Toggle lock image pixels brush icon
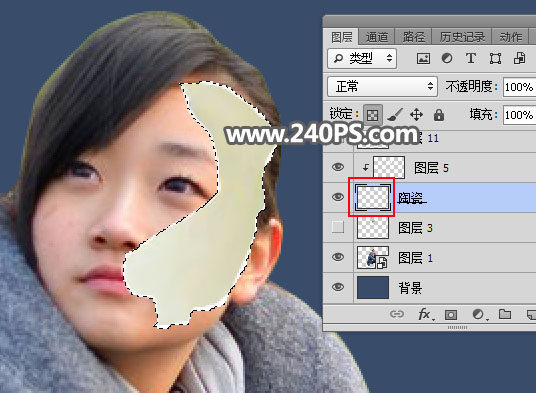Screen dimensions: 536x393 click(x=395, y=115)
